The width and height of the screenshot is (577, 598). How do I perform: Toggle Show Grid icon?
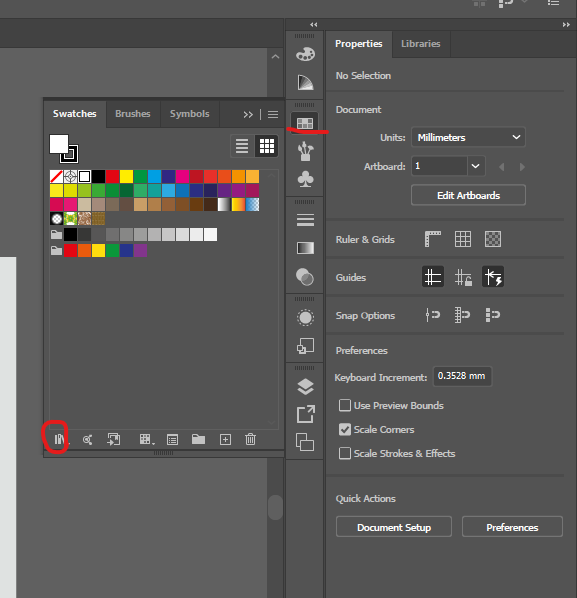coord(463,239)
